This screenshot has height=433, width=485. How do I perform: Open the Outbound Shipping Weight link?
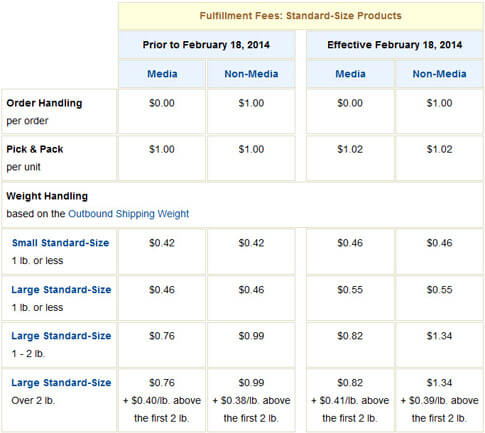pyautogui.click(x=128, y=214)
